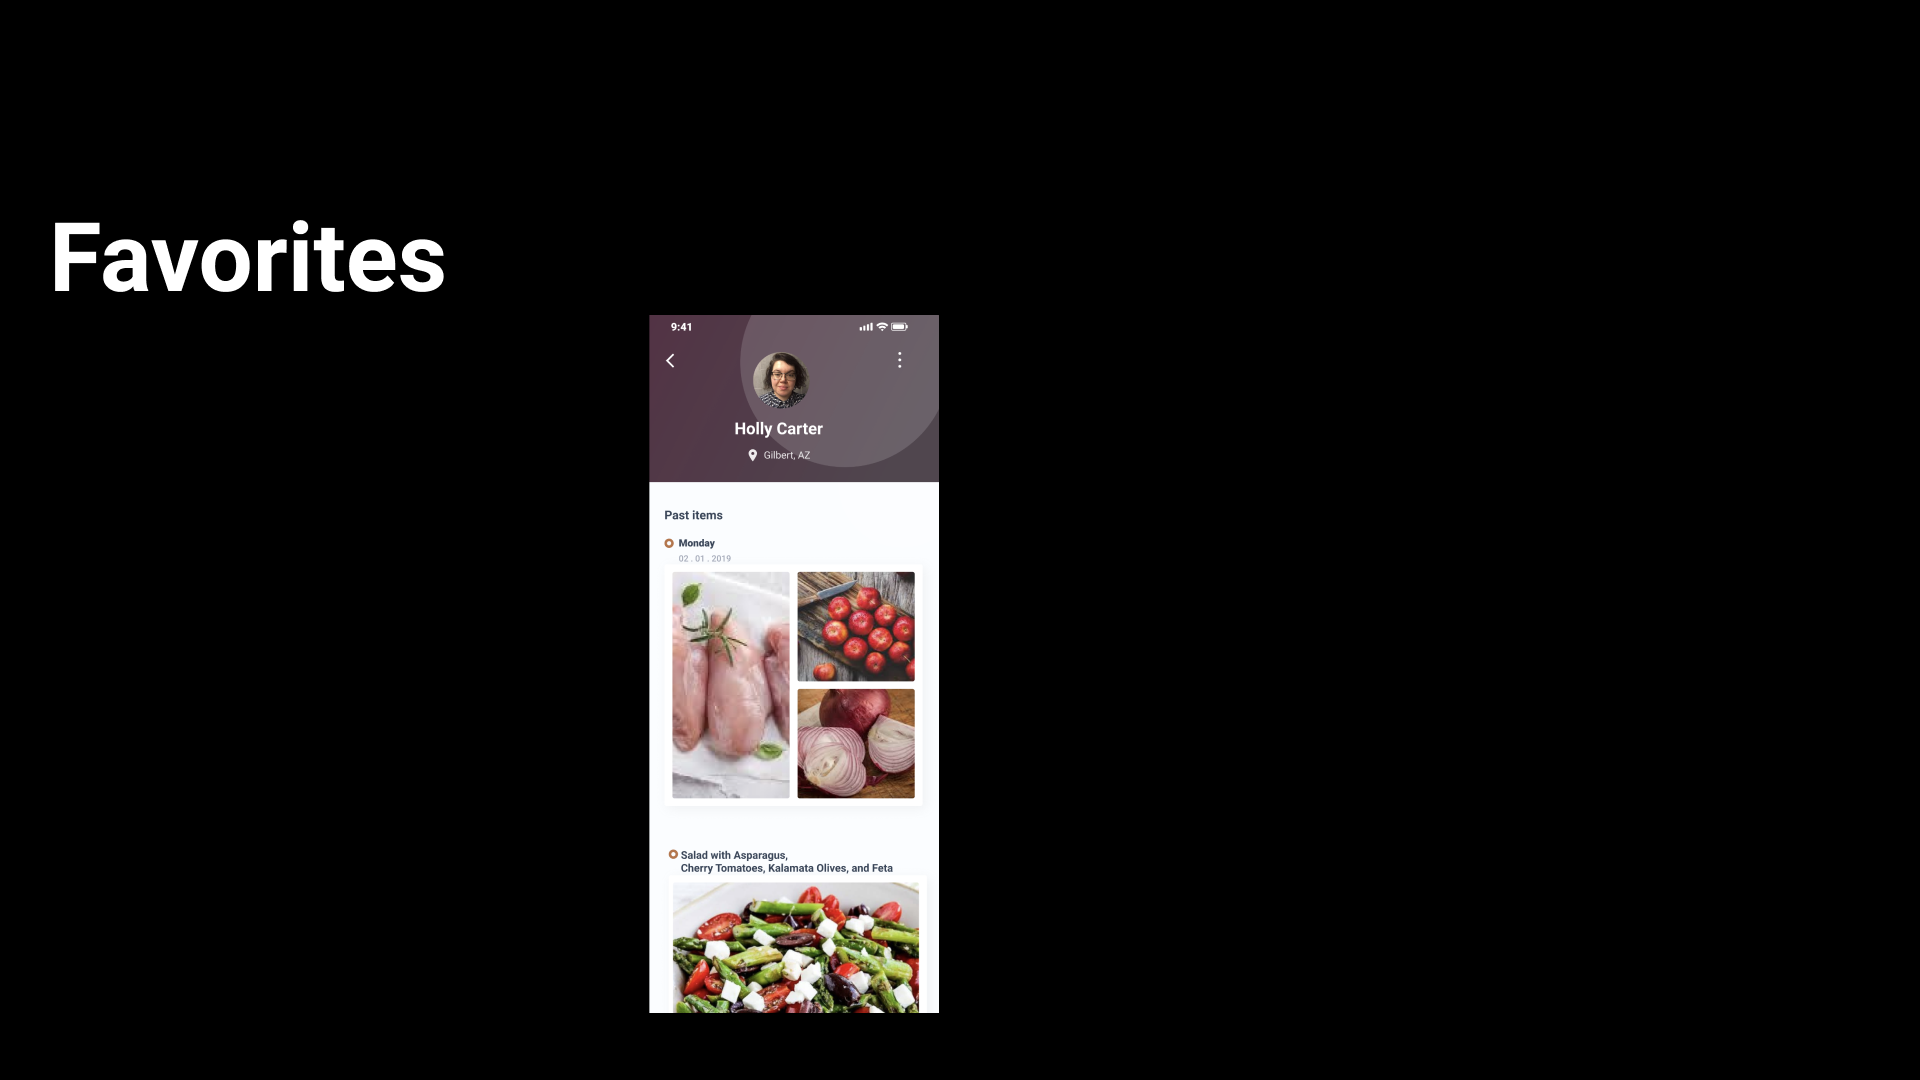The width and height of the screenshot is (1920, 1080).
Task: Open the sliced red onion photo
Action: click(856, 743)
